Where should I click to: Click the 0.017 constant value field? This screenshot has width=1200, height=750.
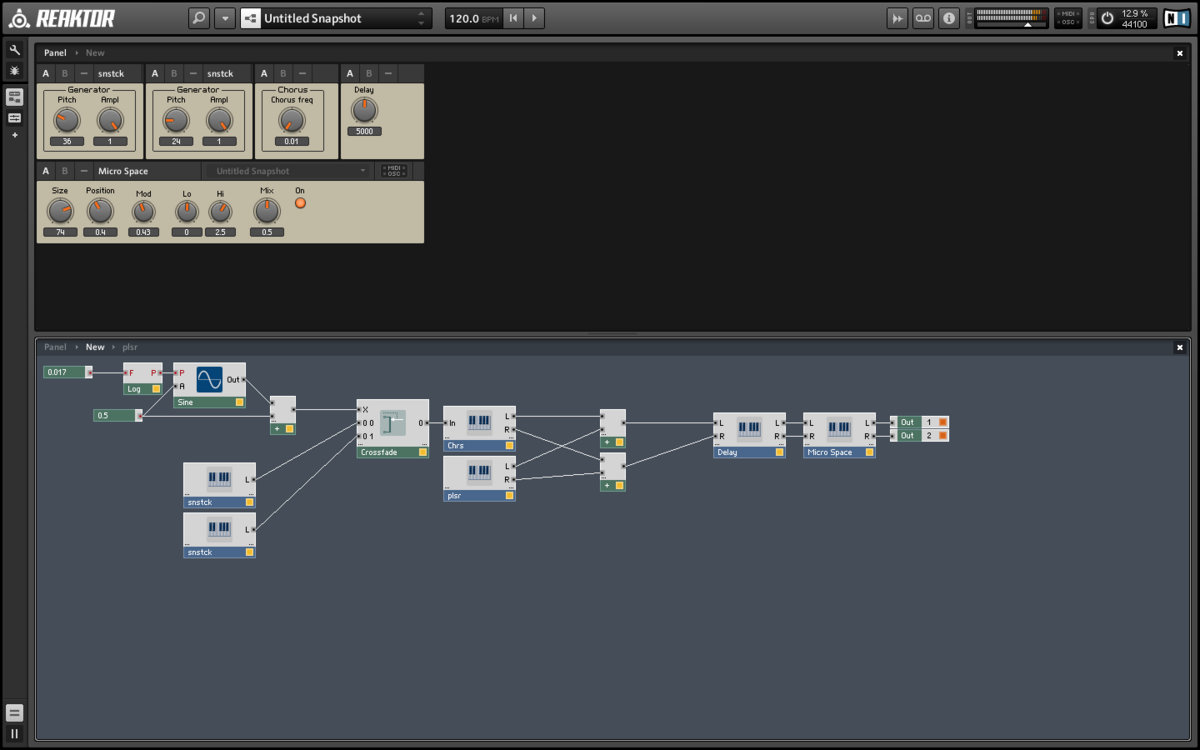(x=65, y=372)
